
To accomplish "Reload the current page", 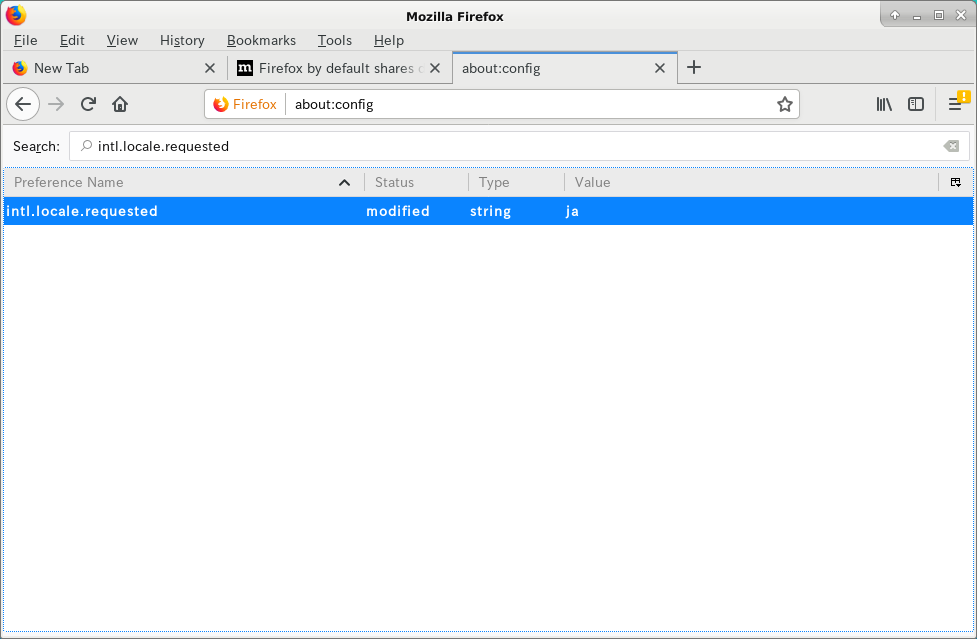I will [x=88, y=104].
